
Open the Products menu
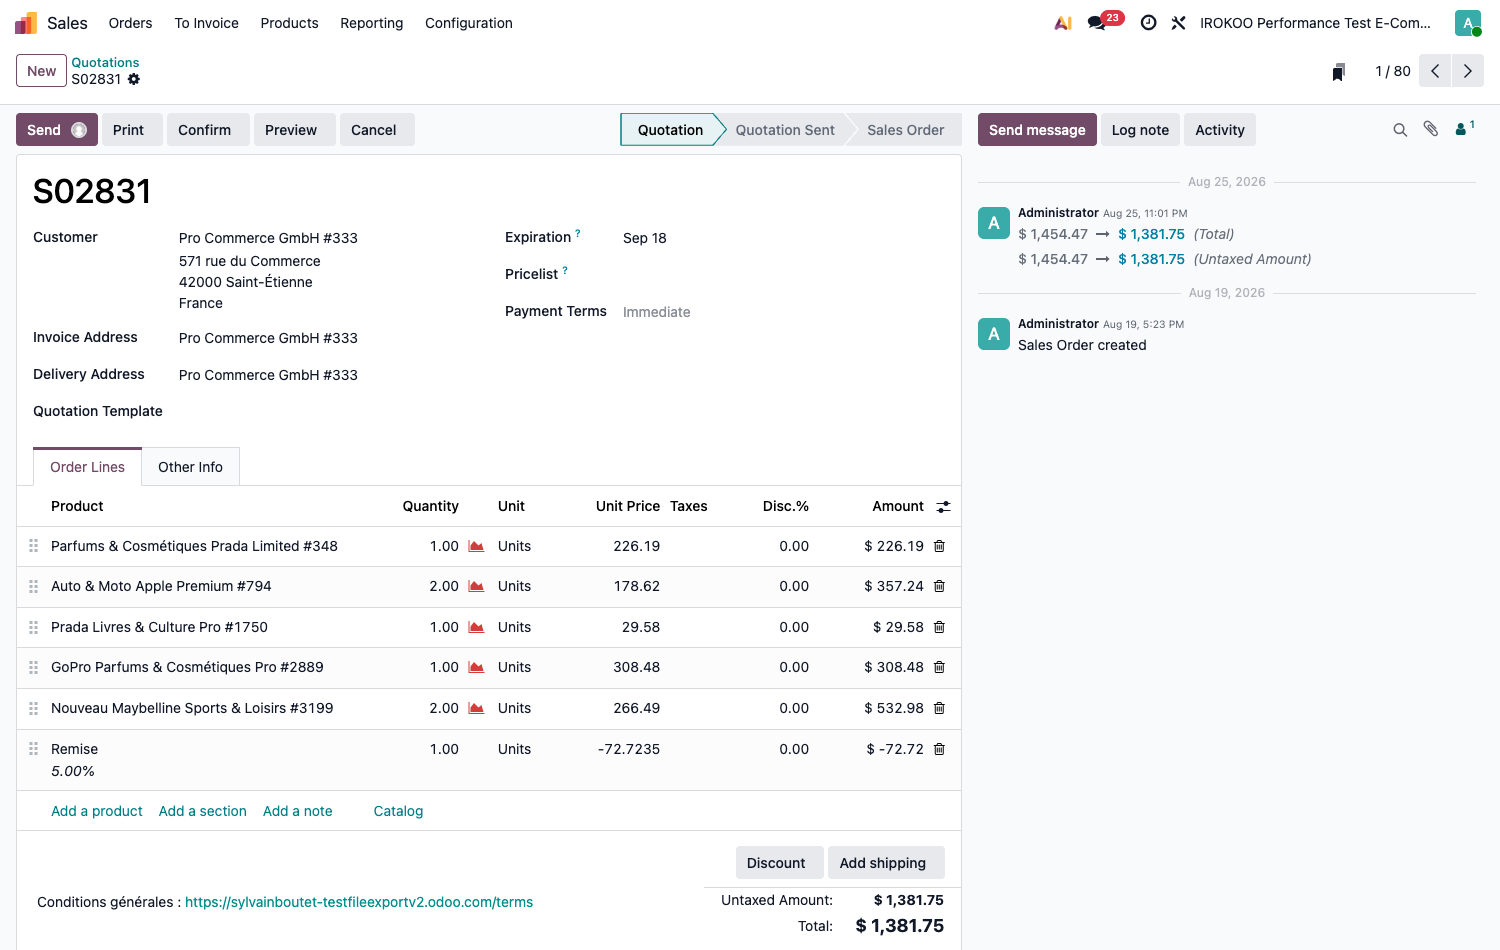[290, 23]
